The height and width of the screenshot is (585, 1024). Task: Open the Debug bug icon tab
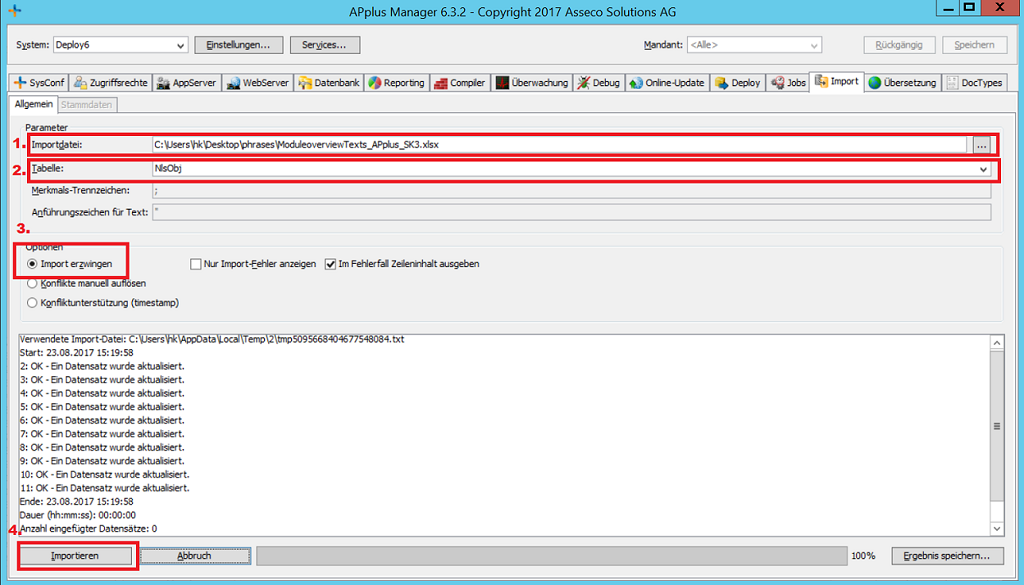[583, 83]
